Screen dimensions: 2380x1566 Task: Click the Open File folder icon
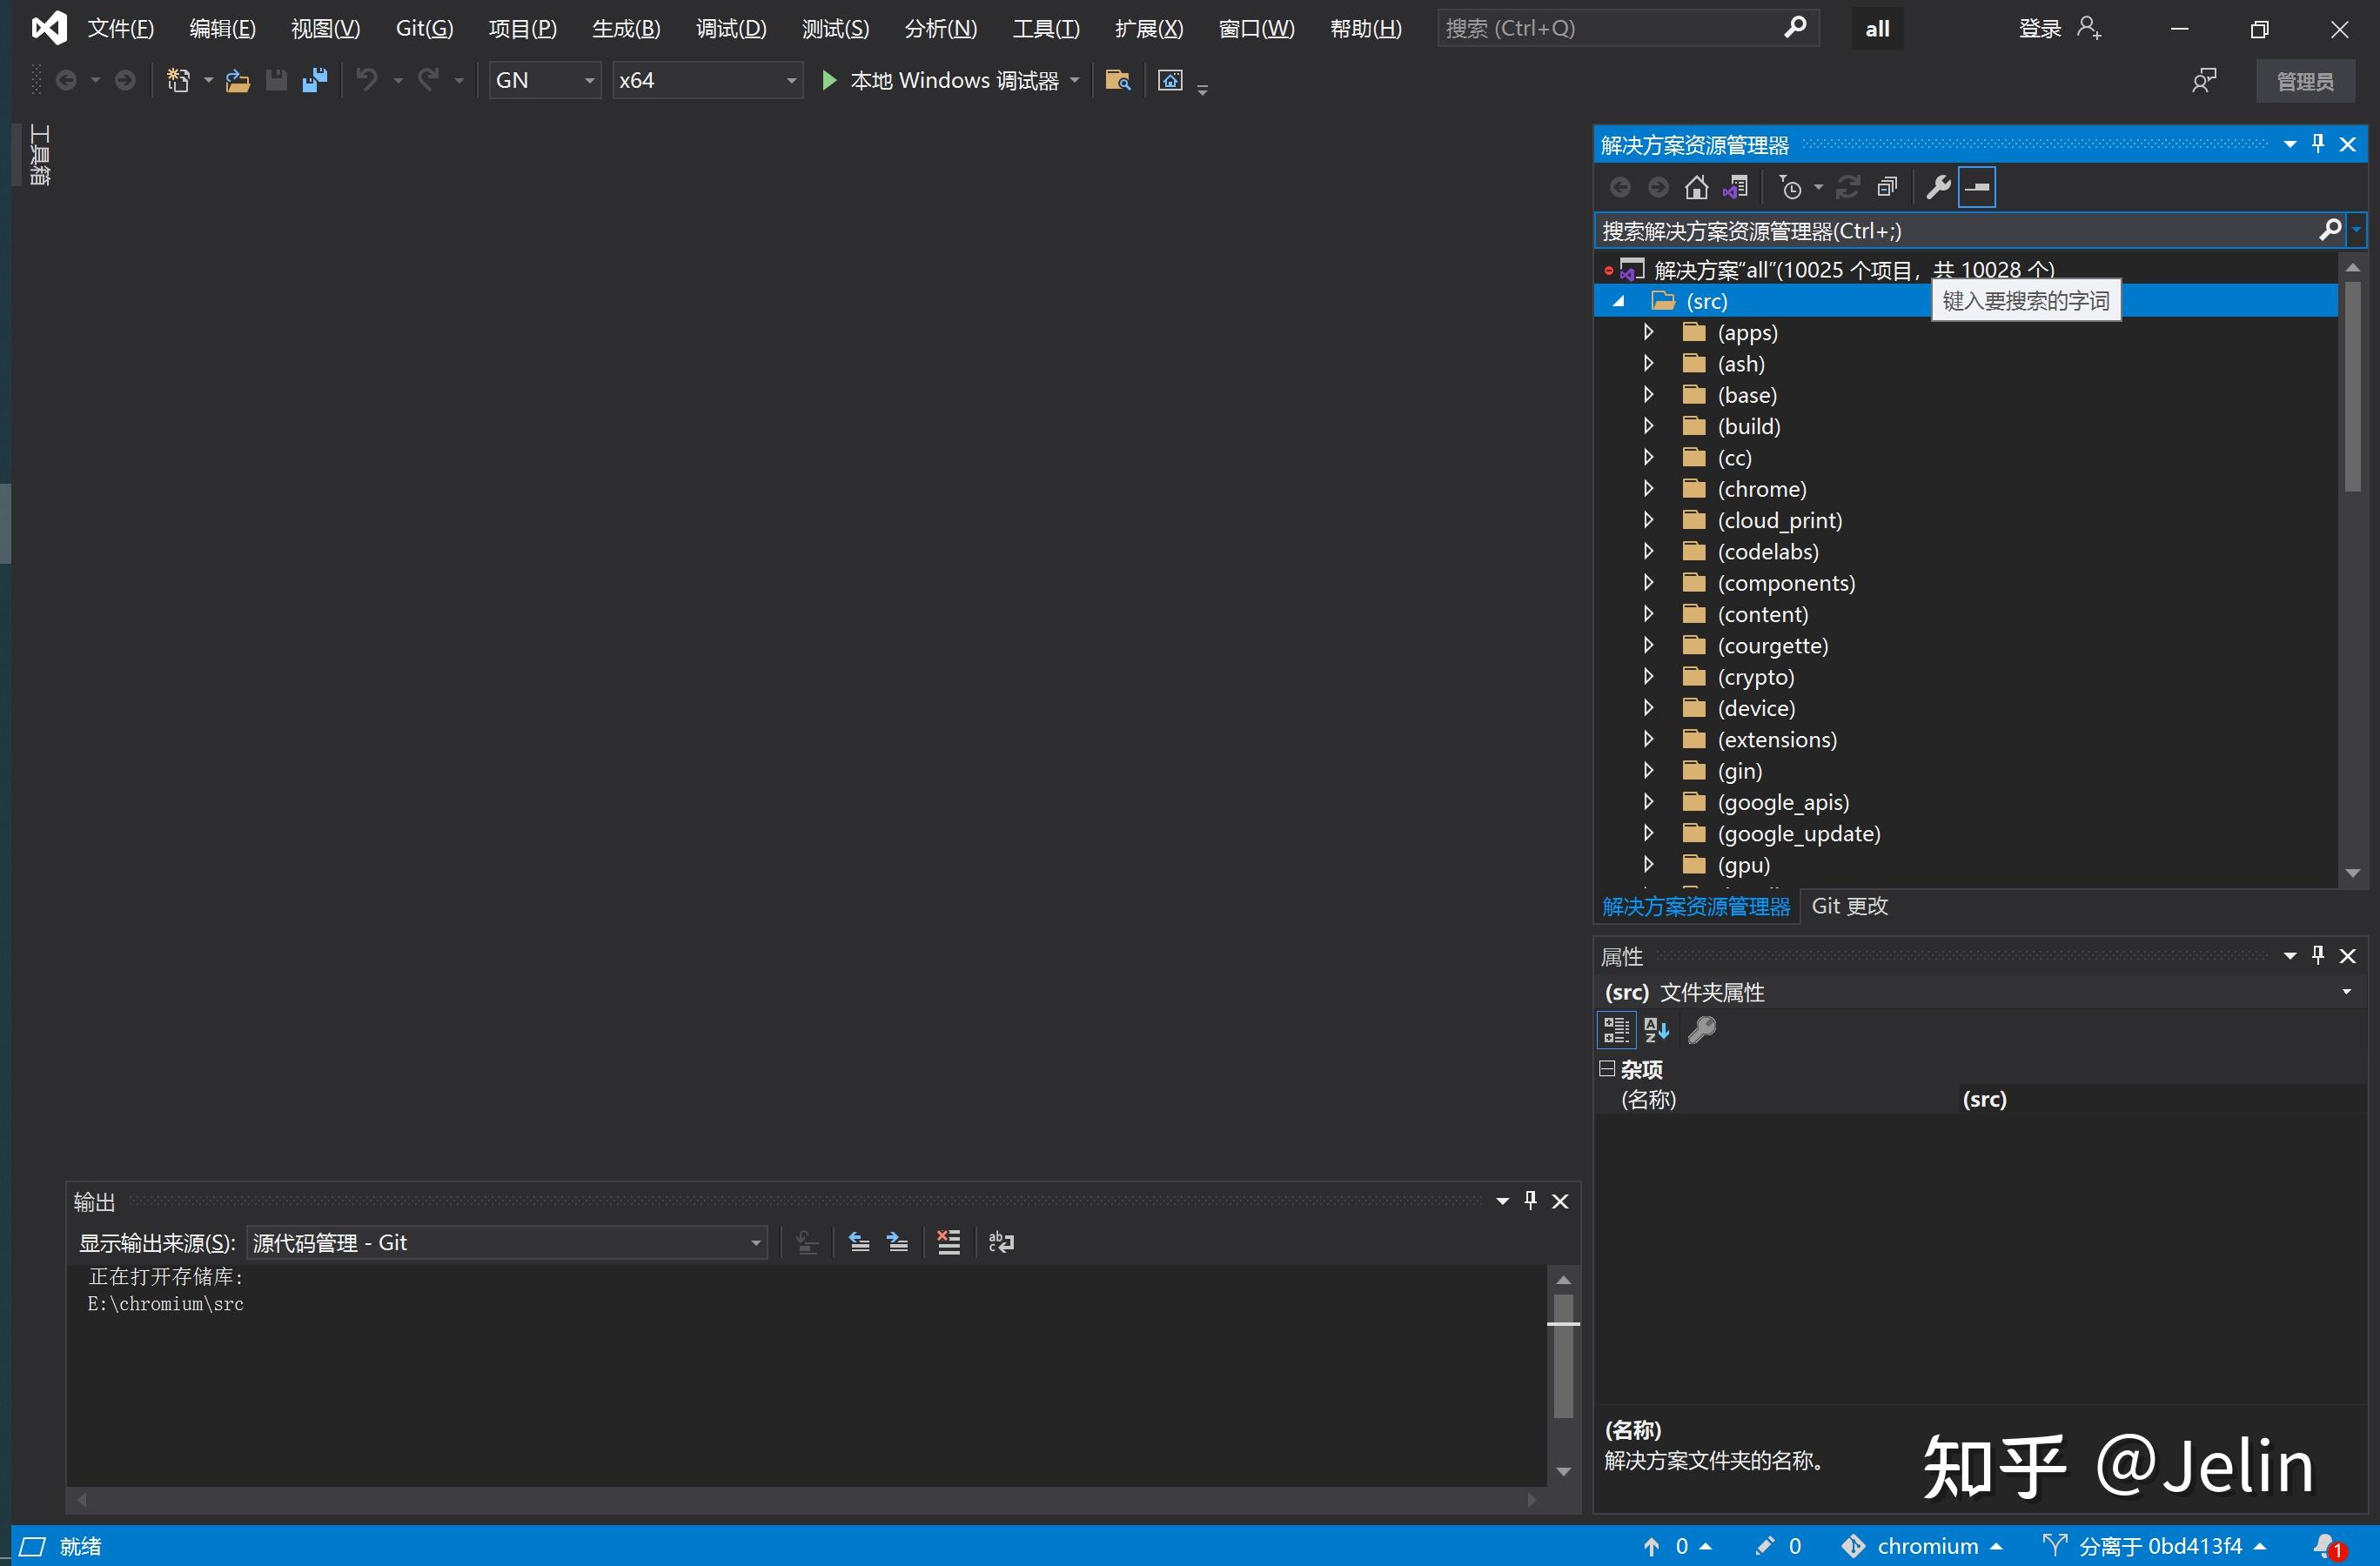click(237, 80)
